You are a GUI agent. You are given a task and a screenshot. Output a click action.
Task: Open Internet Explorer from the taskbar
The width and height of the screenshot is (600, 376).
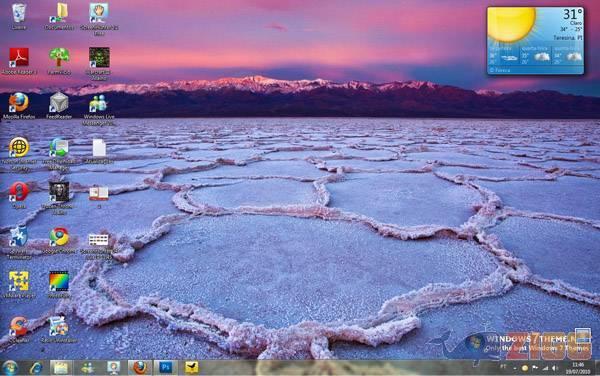click(x=36, y=368)
